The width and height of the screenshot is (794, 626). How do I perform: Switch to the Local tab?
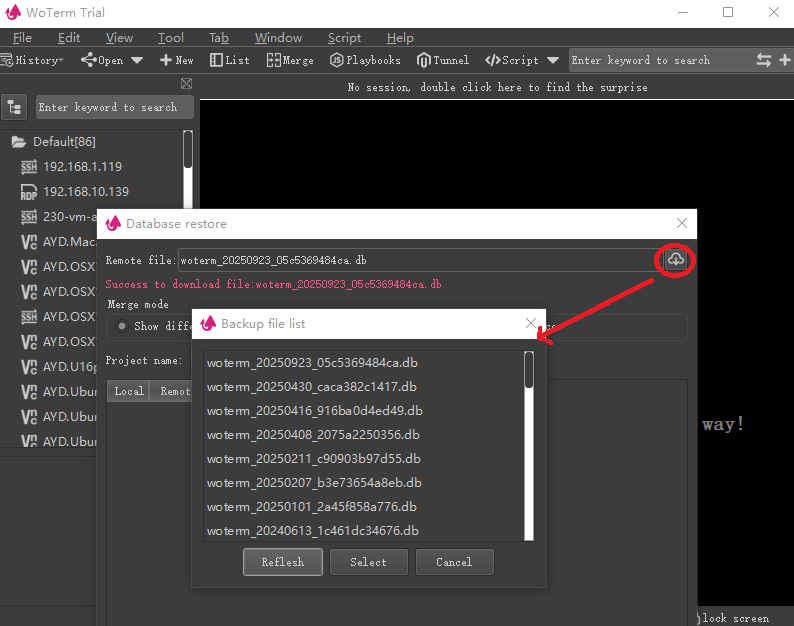(x=128, y=391)
